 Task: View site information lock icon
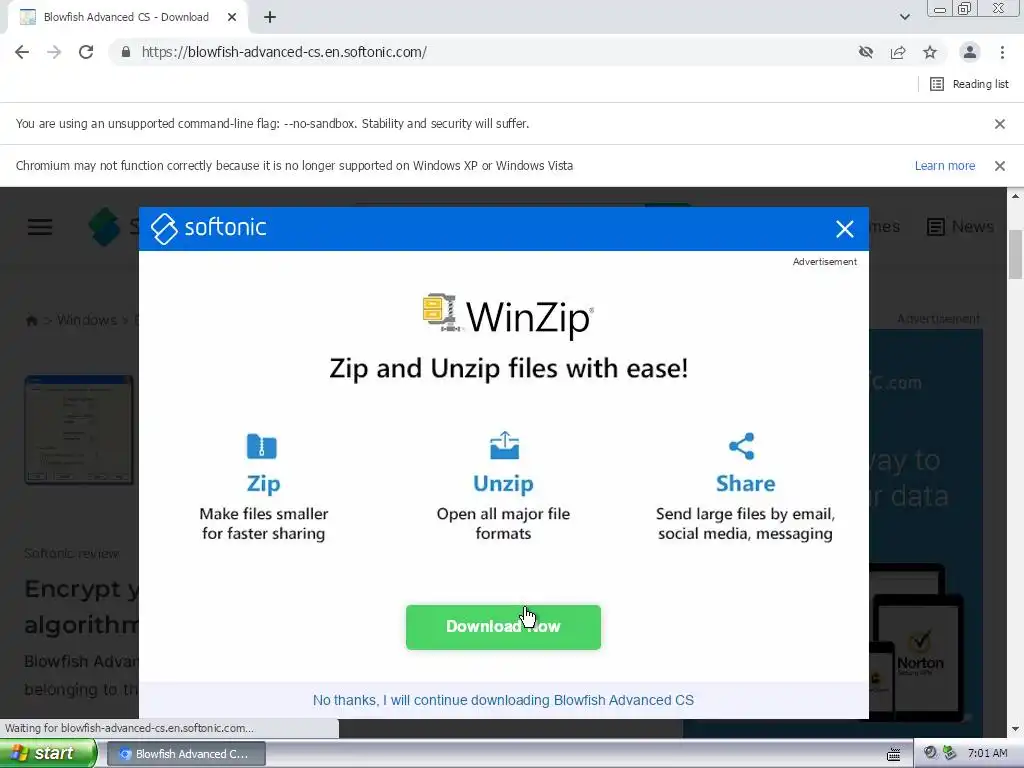click(x=126, y=52)
